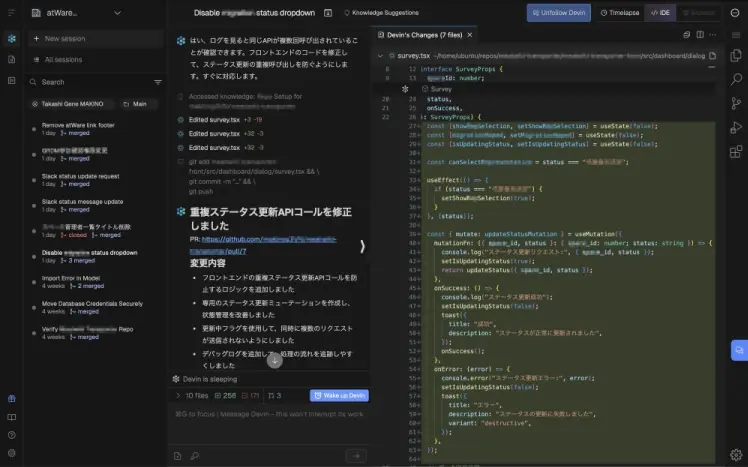Open Extensions icon in IDE sidebar

736,152
